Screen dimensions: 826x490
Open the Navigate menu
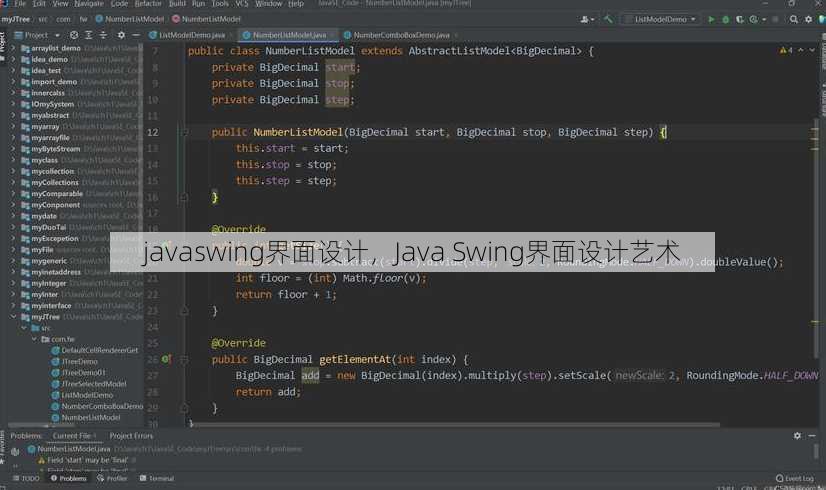click(x=88, y=4)
